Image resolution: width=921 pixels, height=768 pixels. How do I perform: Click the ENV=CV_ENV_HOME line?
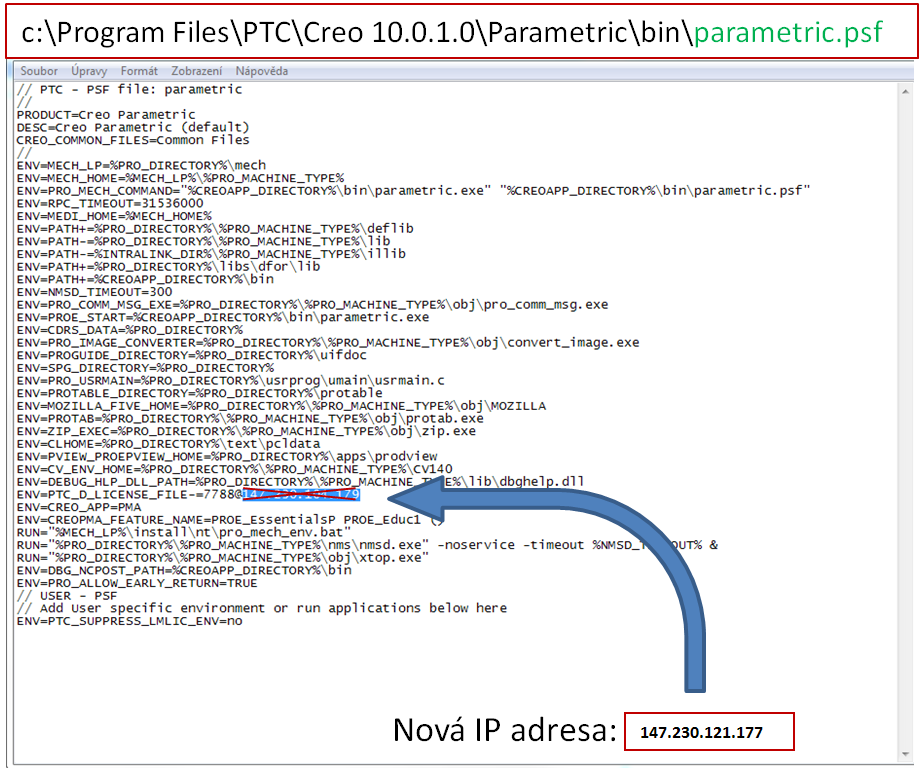point(234,469)
